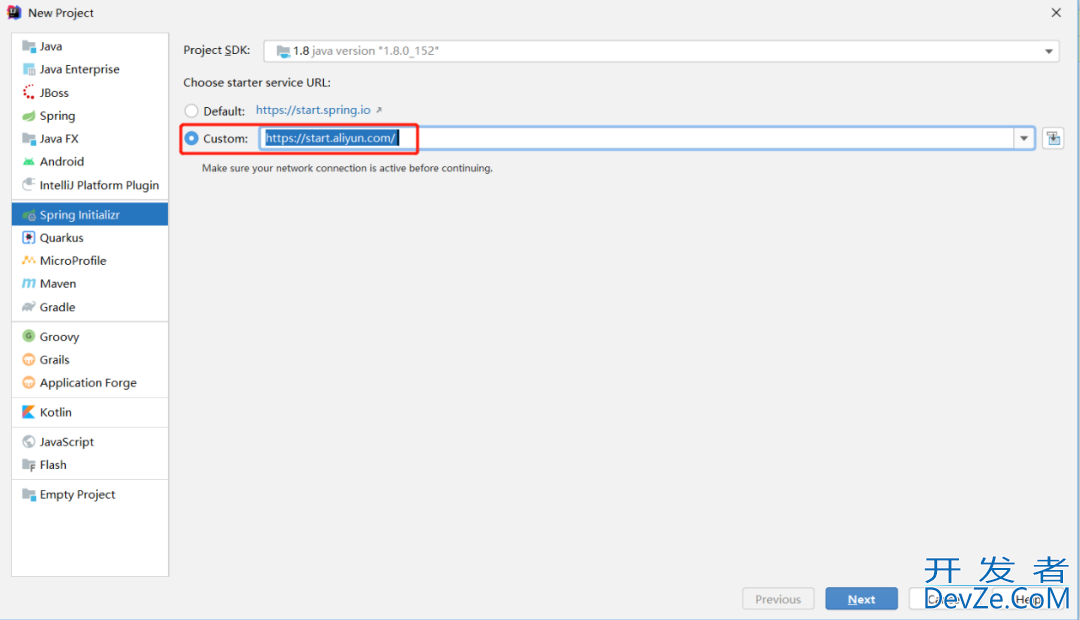Select the Android robot icon

click(x=29, y=161)
